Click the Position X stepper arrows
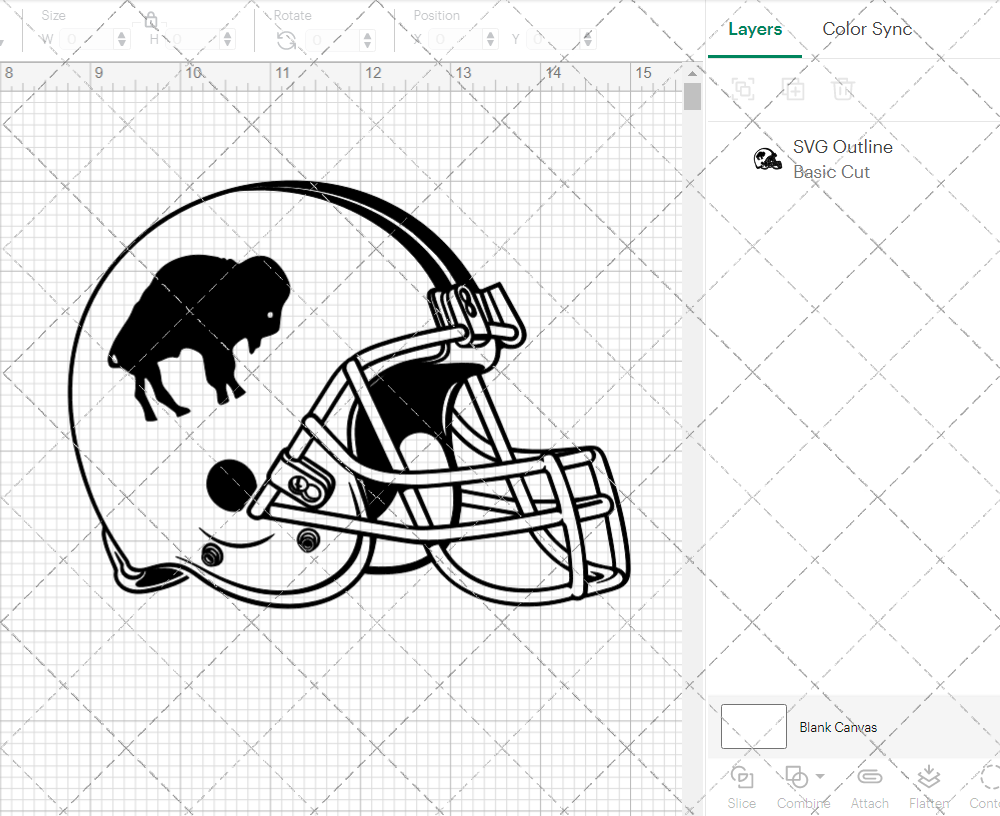Viewport: 1000px width, 816px height. (490, 40)
